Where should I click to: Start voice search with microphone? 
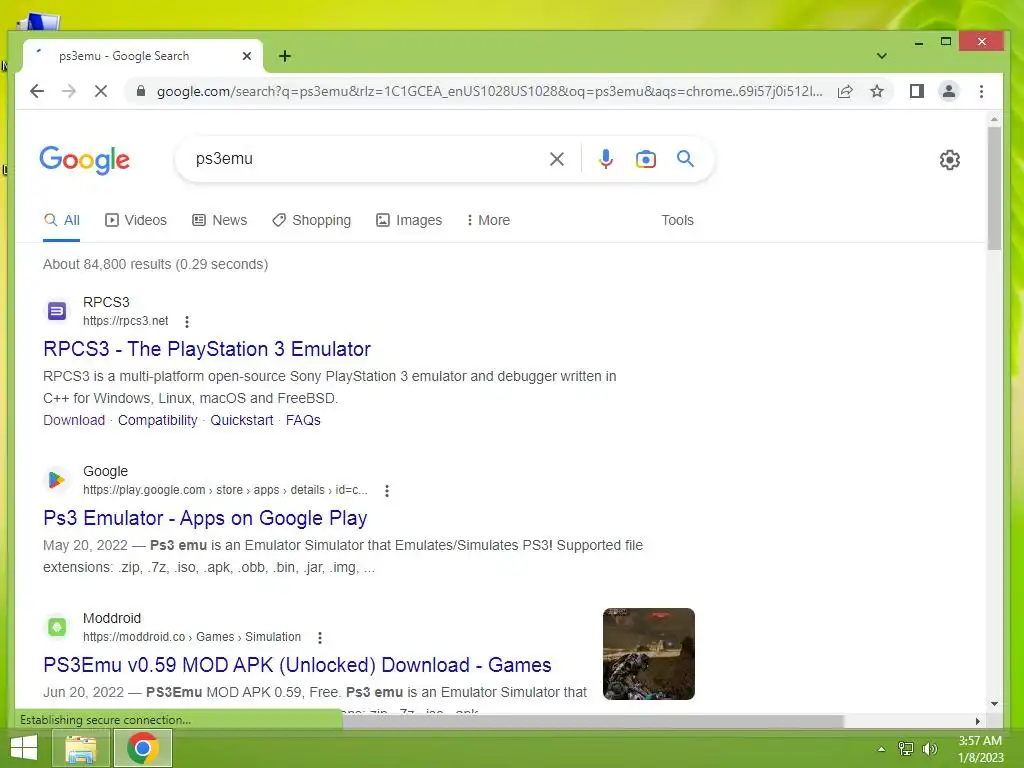[x=605, y=159]
